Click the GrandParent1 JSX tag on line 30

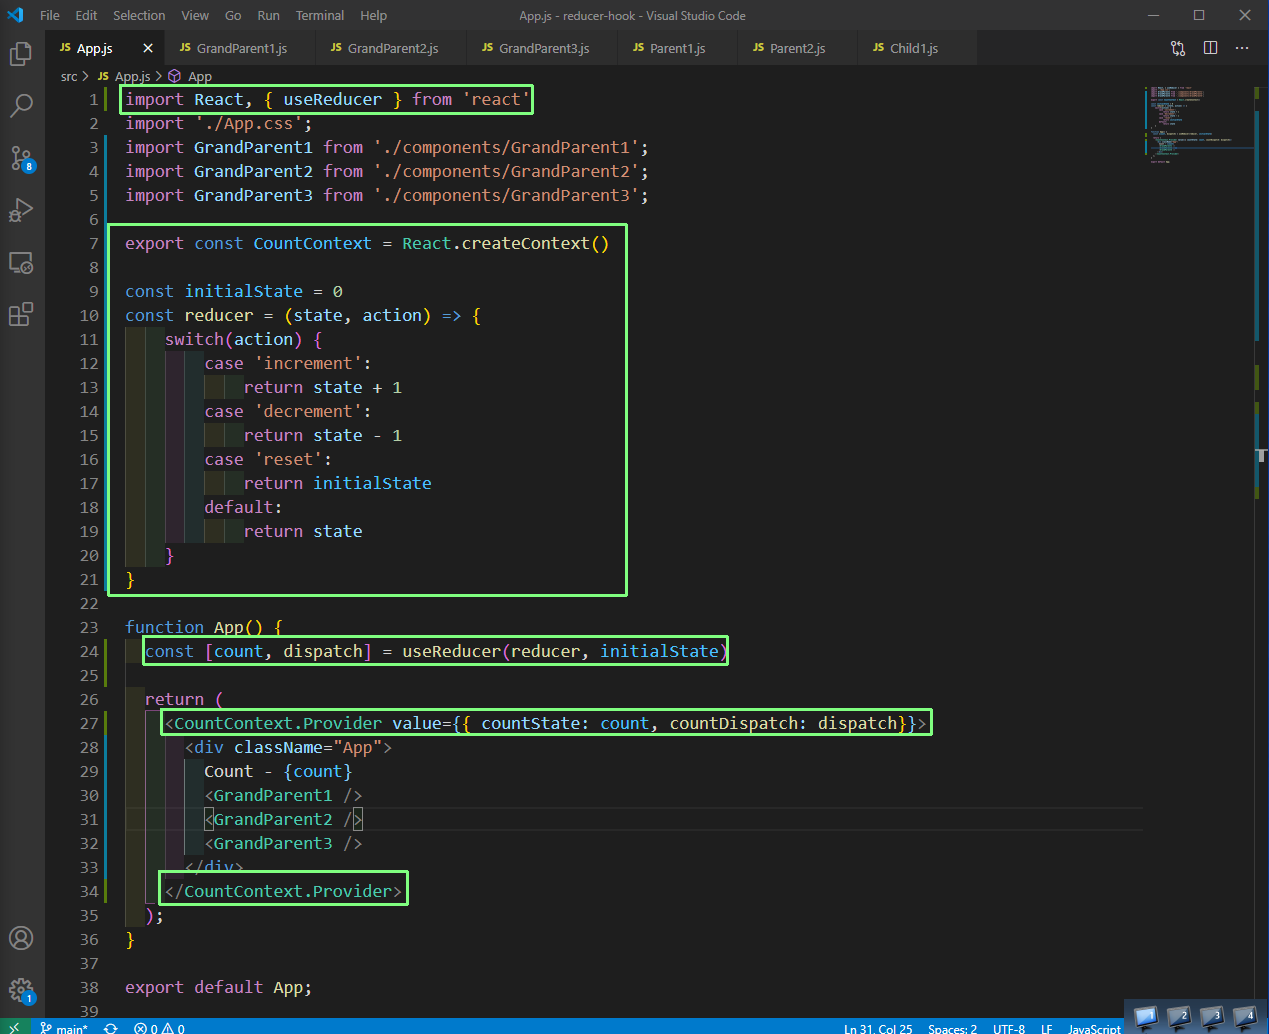283,795
